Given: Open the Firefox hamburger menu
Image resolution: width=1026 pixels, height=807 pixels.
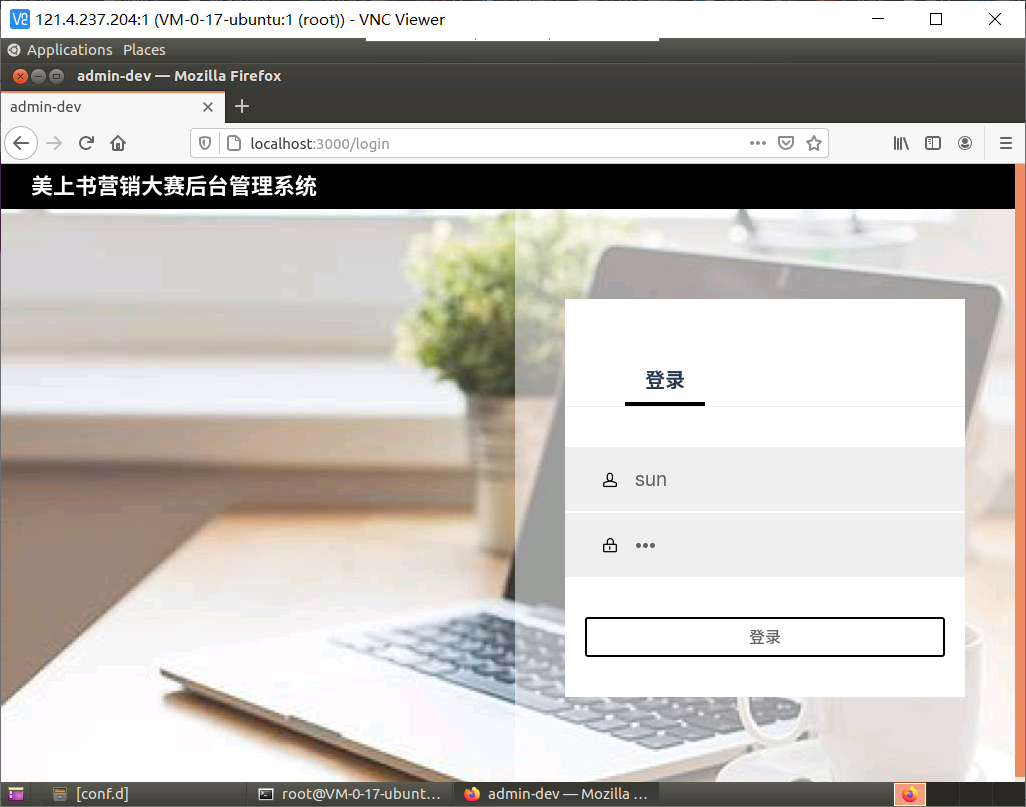Looking at the screenshot, I should coord(1006,143).
